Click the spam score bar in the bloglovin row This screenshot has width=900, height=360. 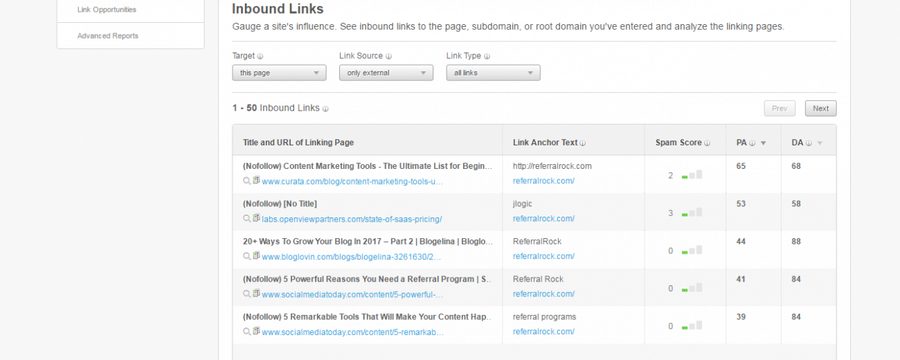click(692, 251)
